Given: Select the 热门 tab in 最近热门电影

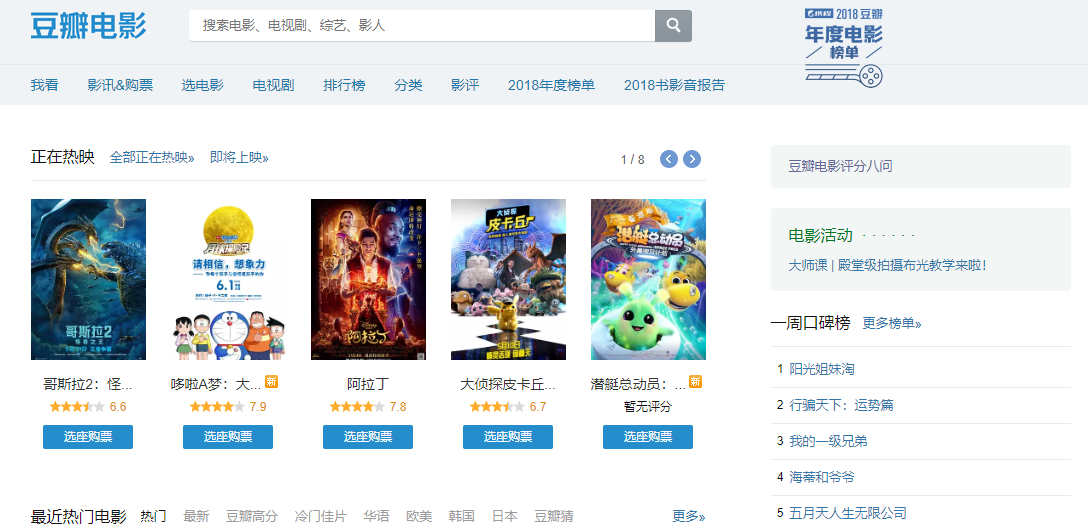Looking at the screenshot, I should coord(153,517).
